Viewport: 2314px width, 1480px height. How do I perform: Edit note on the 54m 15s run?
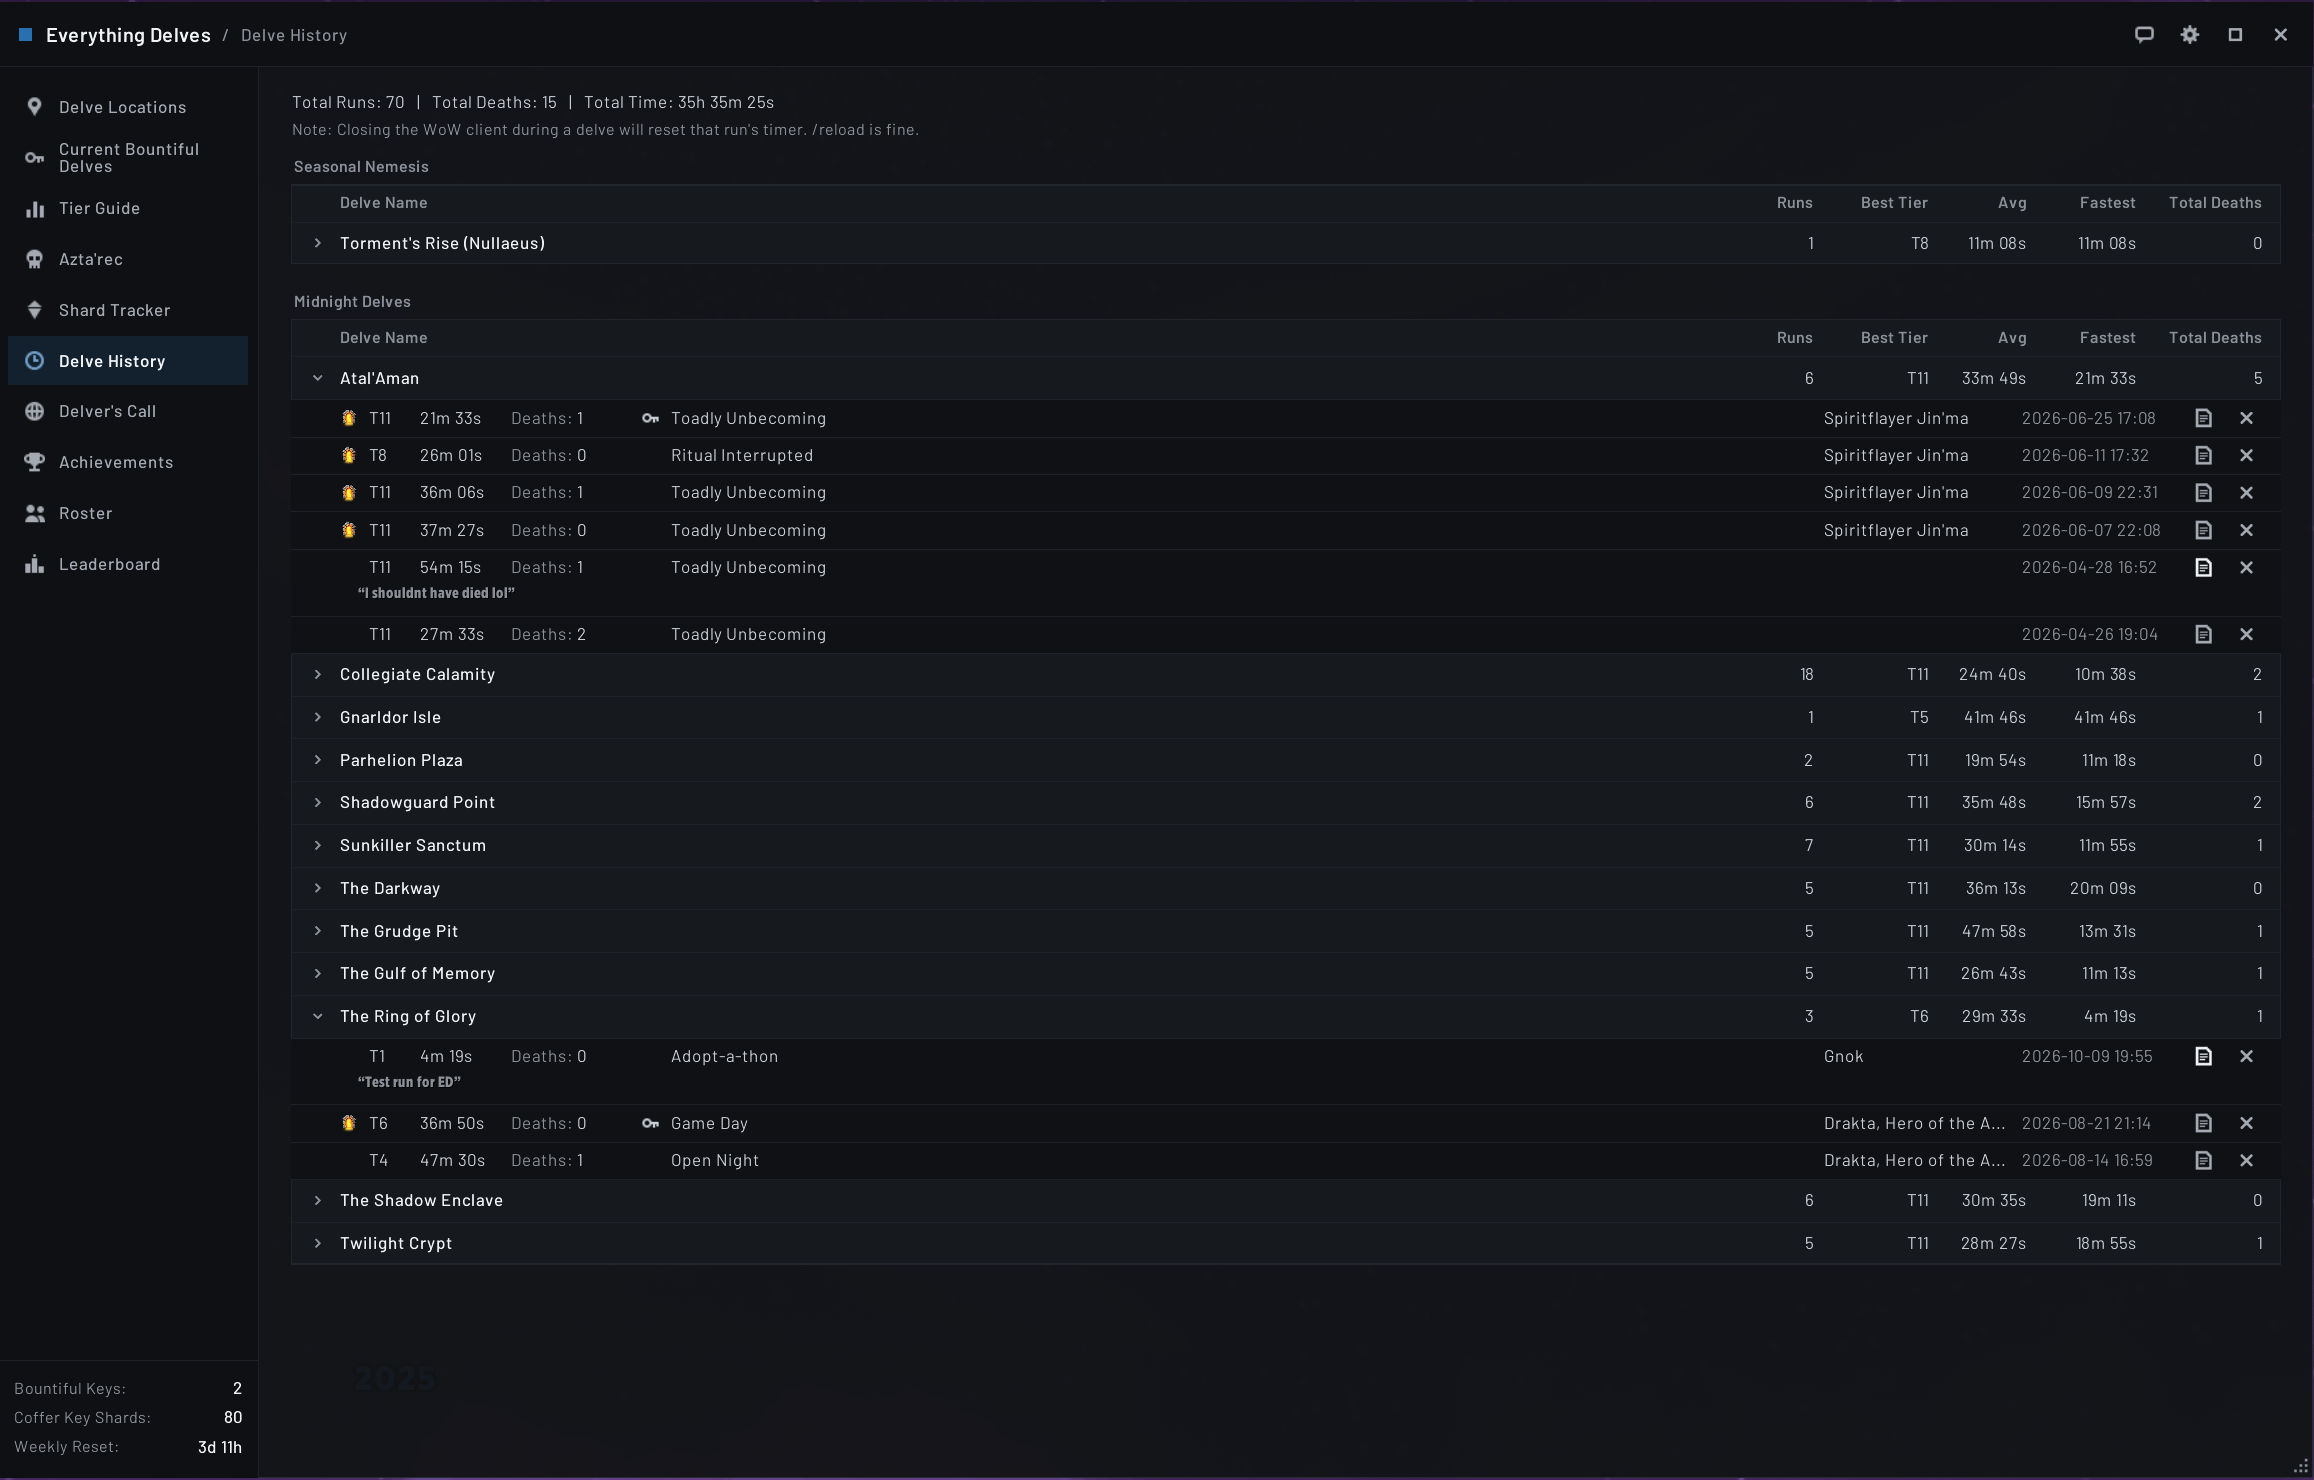tap(2203, 567)
